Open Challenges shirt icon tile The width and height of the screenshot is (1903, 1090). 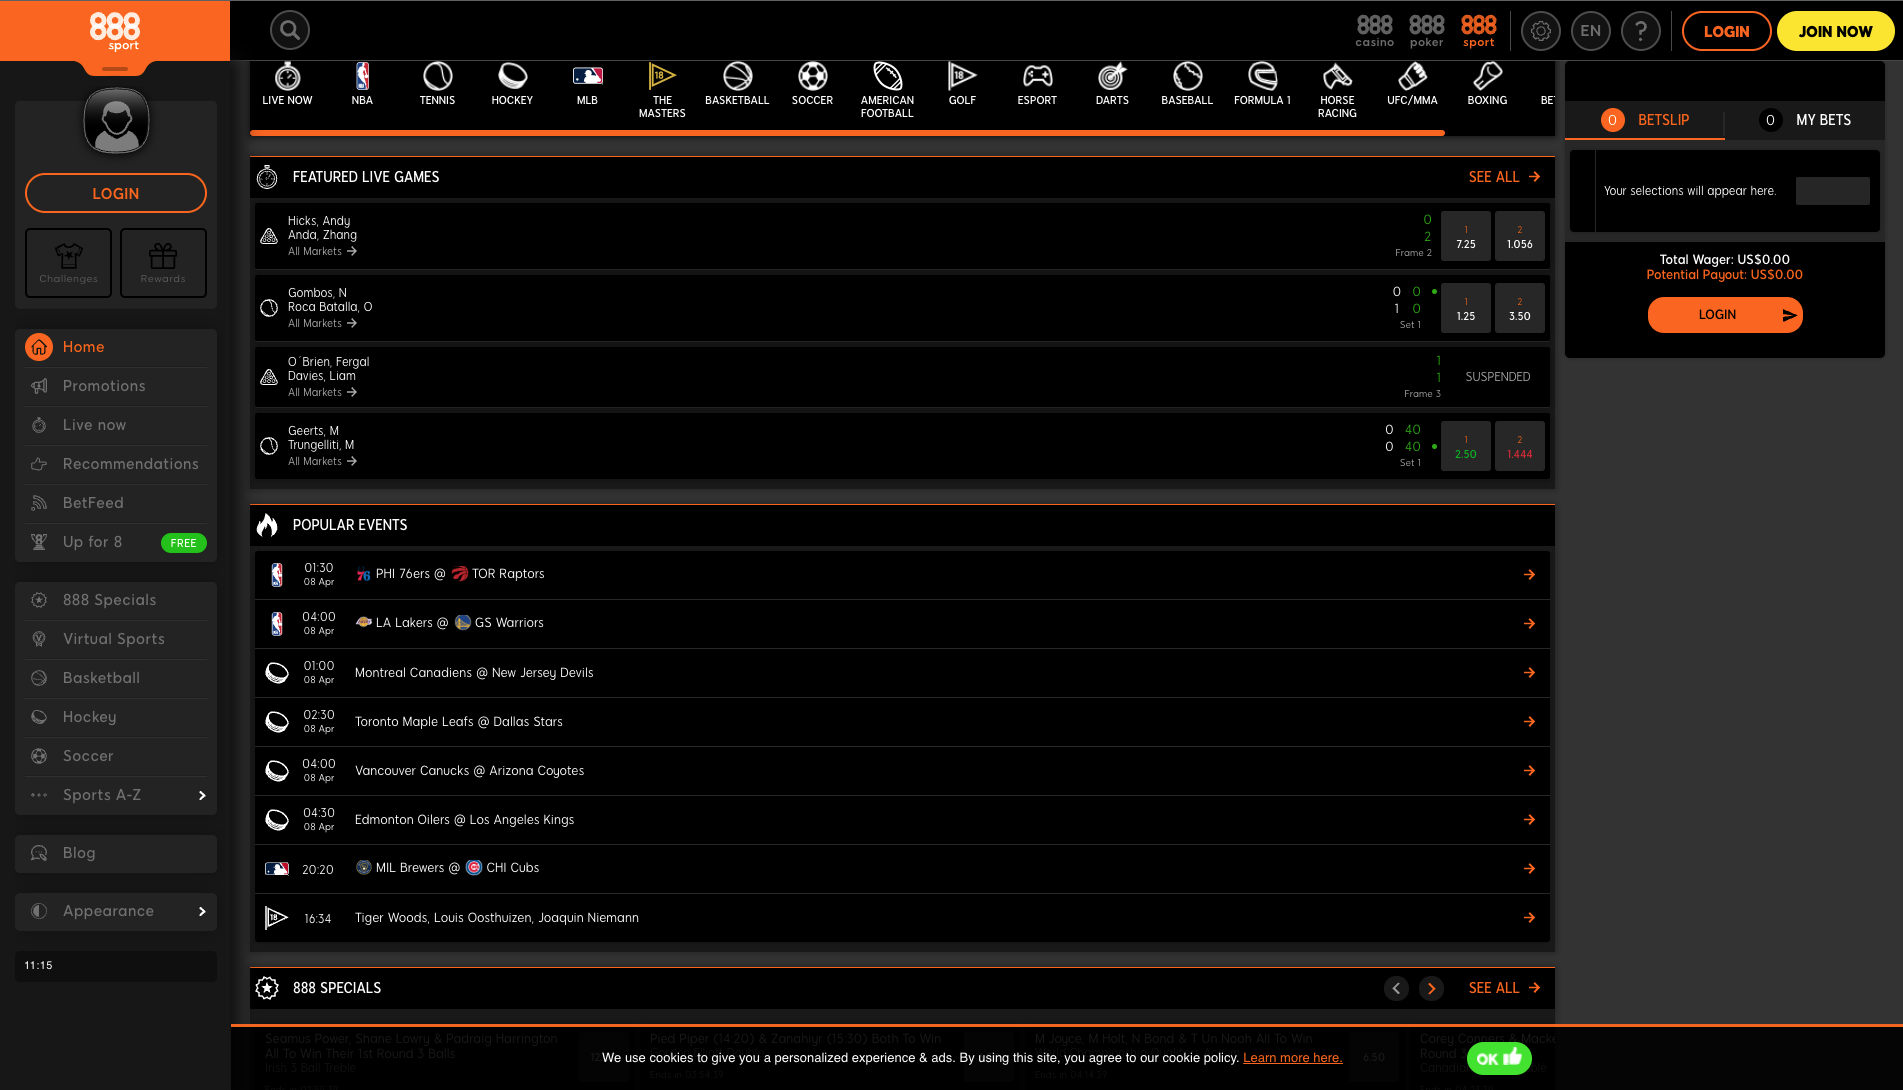tap(69, 263)
